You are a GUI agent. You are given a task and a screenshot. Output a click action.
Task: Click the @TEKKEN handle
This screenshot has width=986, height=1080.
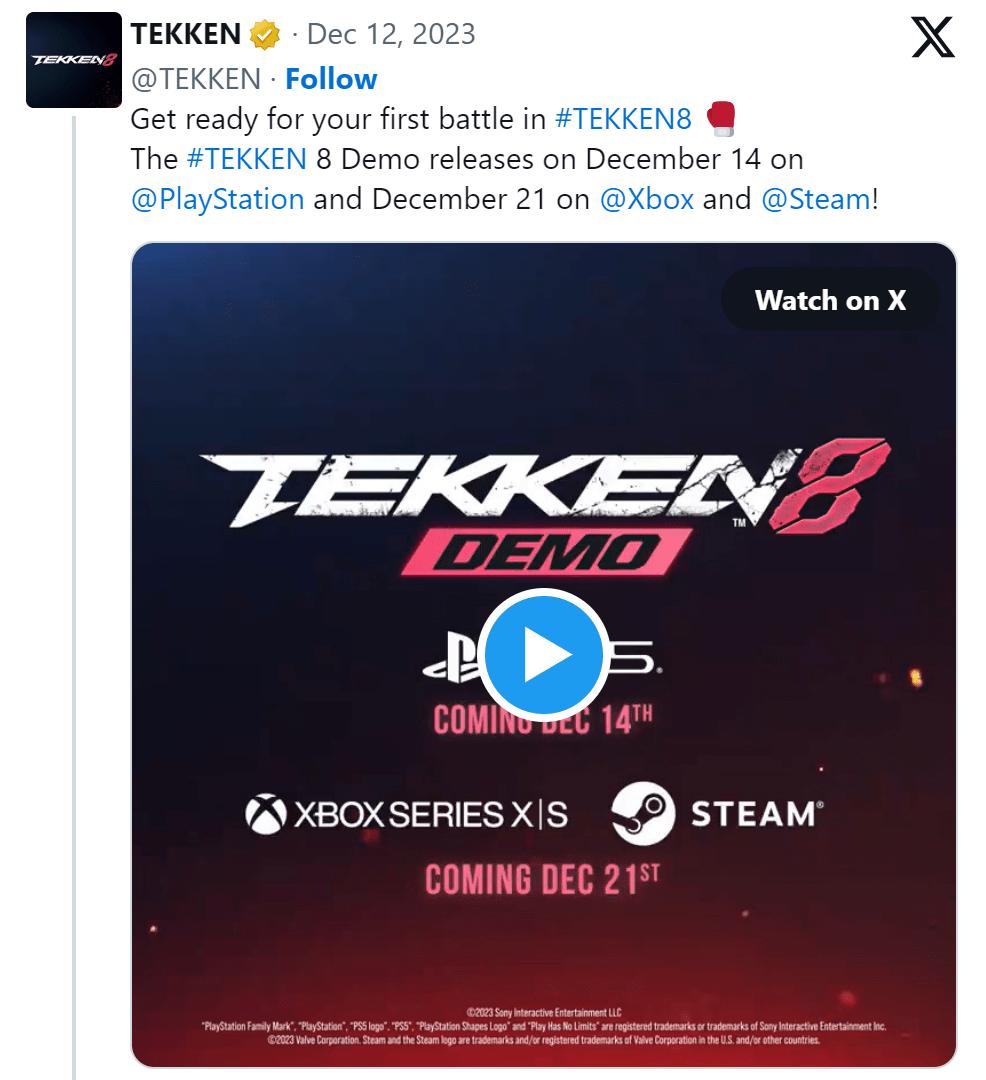pyautogui.click(x=196, y=79)
